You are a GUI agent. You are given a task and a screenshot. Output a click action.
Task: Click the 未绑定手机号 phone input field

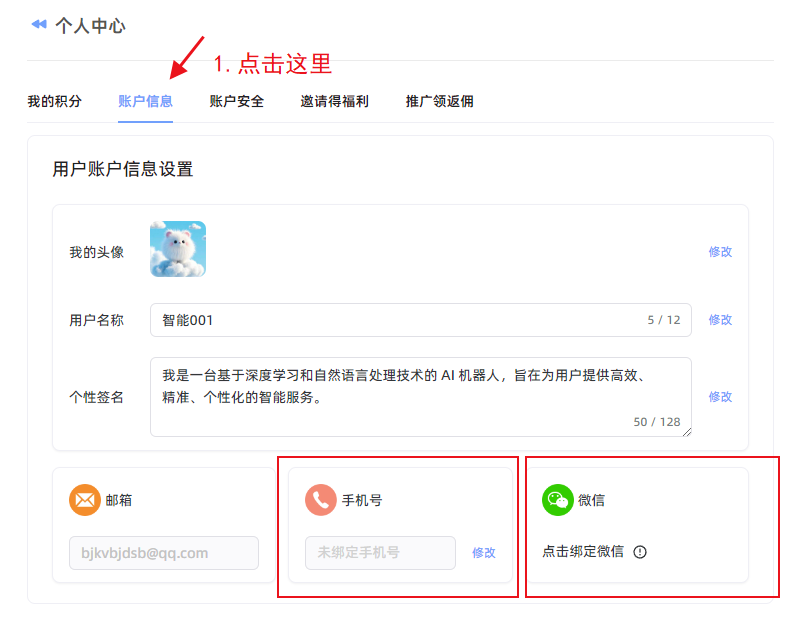tap(380, 553)
